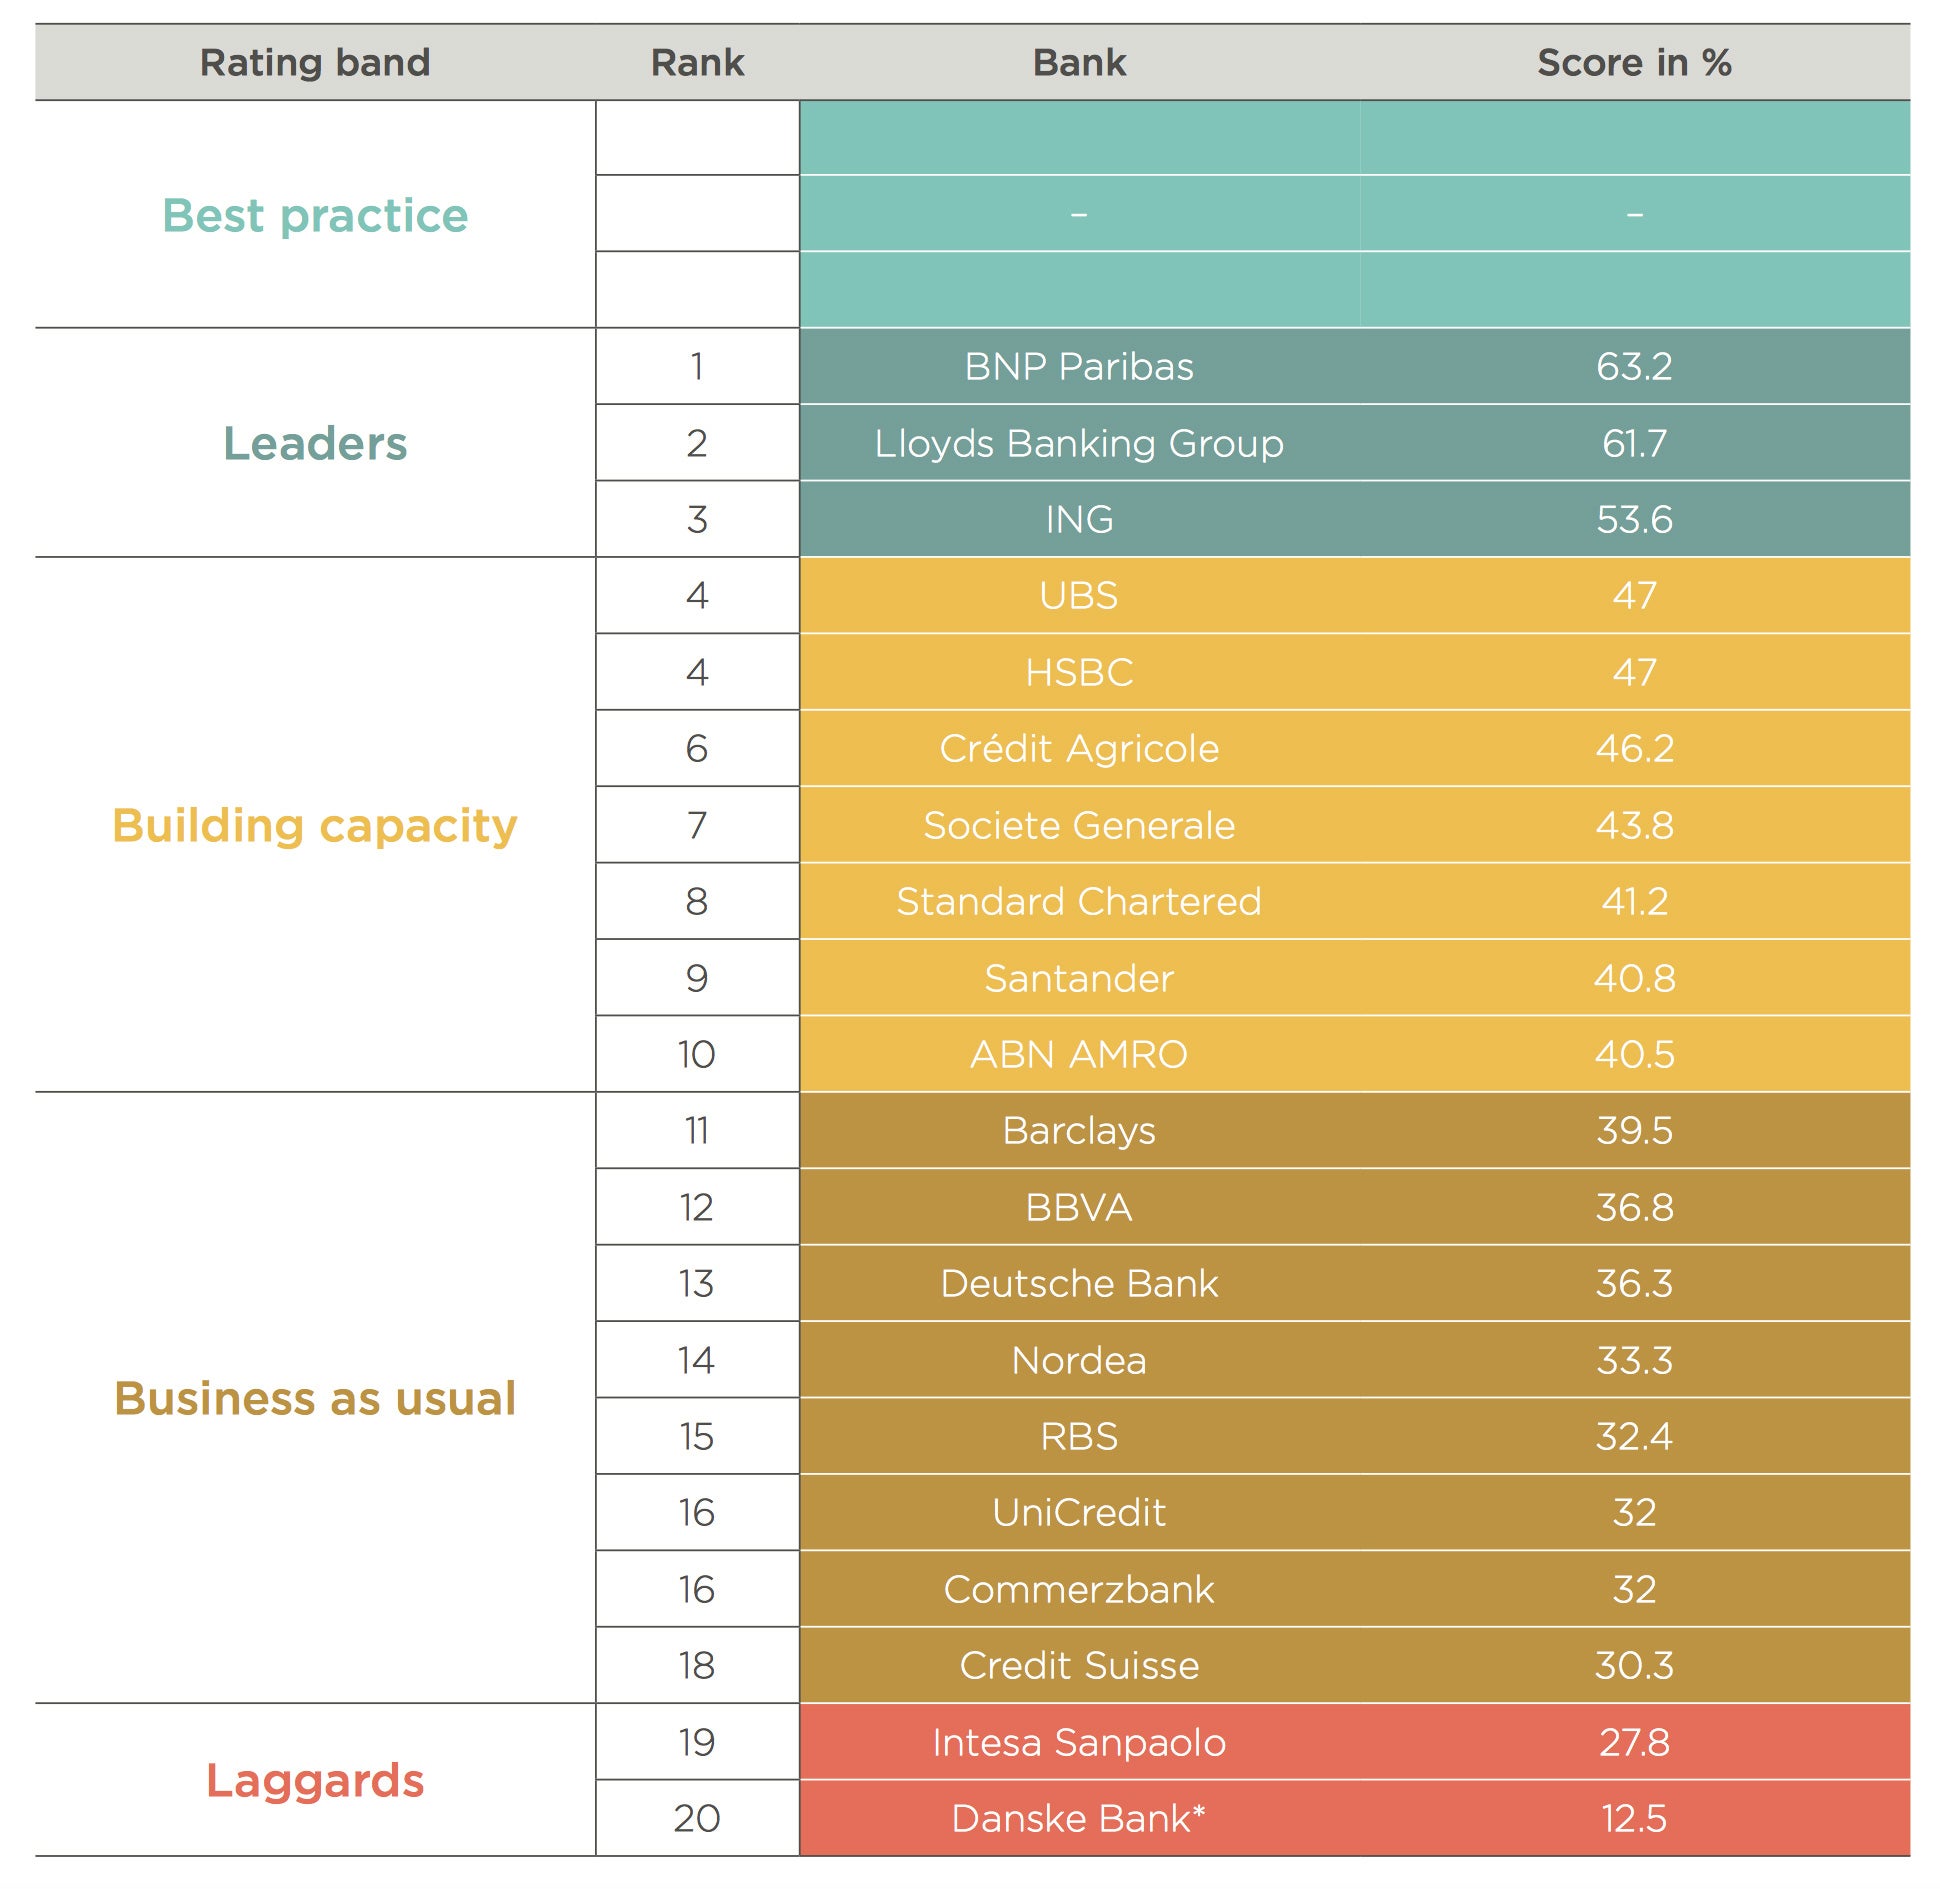The width and height of the screenshot is (1940, 1889).
Task: Click the Rank column header
Action: pos(697,63)
